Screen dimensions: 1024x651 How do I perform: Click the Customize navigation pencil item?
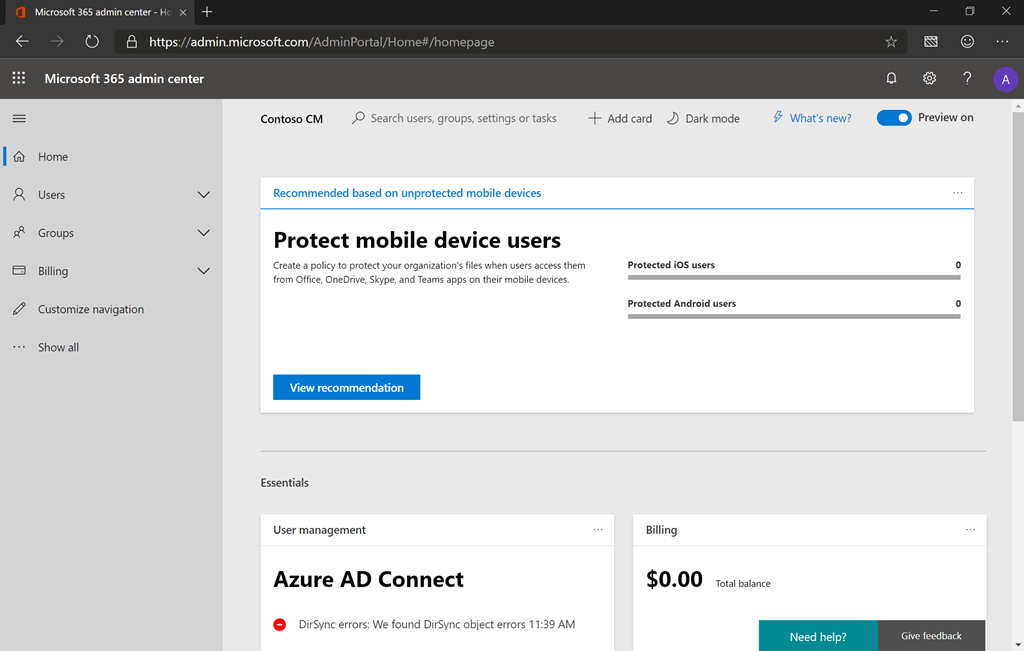tap(90, 309)
